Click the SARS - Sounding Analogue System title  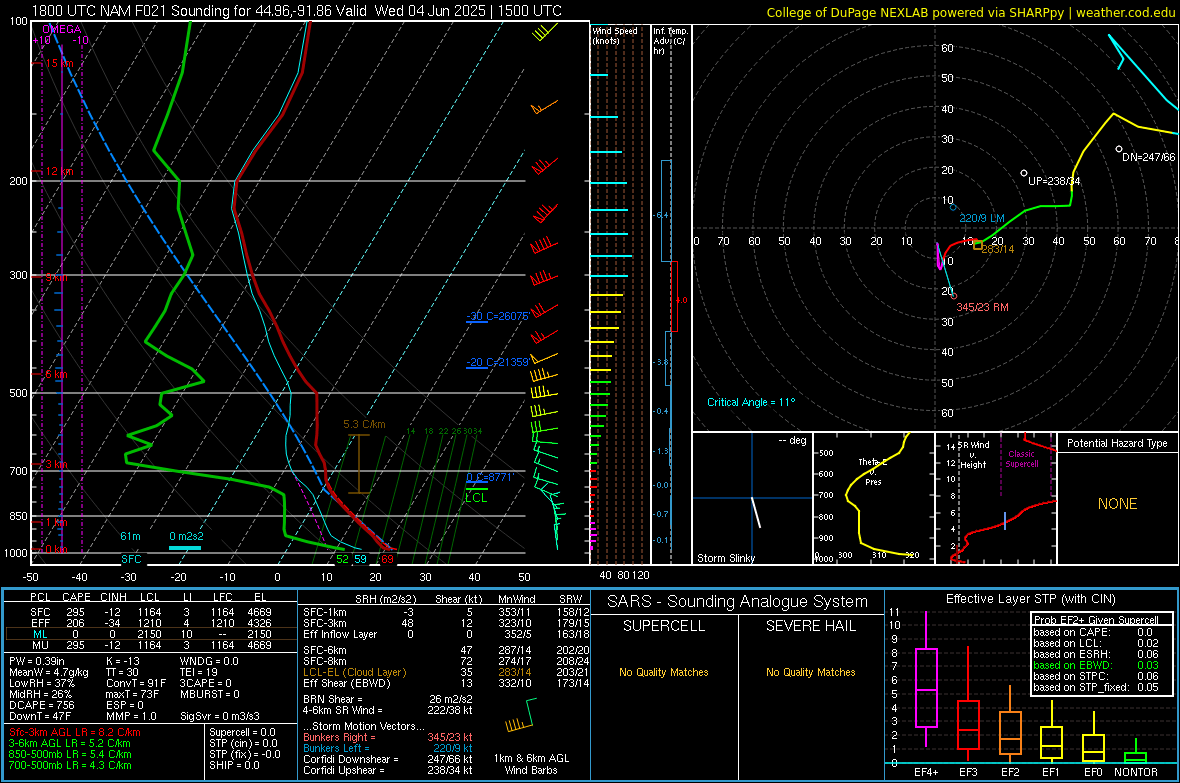[738, 602]
